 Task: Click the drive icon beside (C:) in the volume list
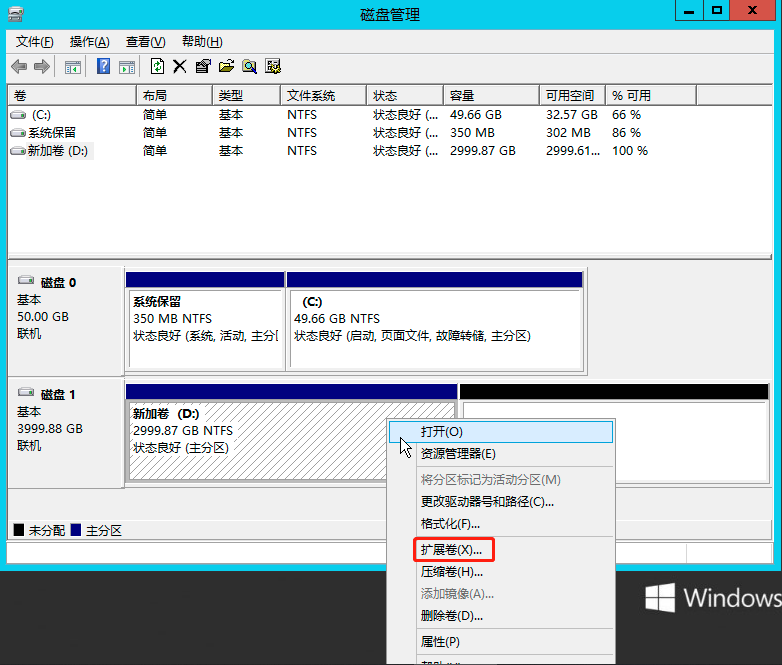18,115
